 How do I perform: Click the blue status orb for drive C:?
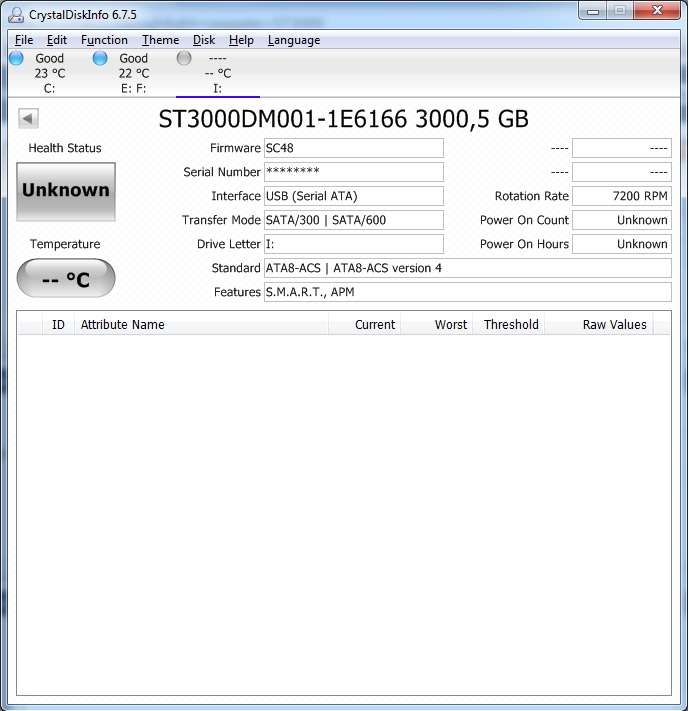(x=16, y=58)
